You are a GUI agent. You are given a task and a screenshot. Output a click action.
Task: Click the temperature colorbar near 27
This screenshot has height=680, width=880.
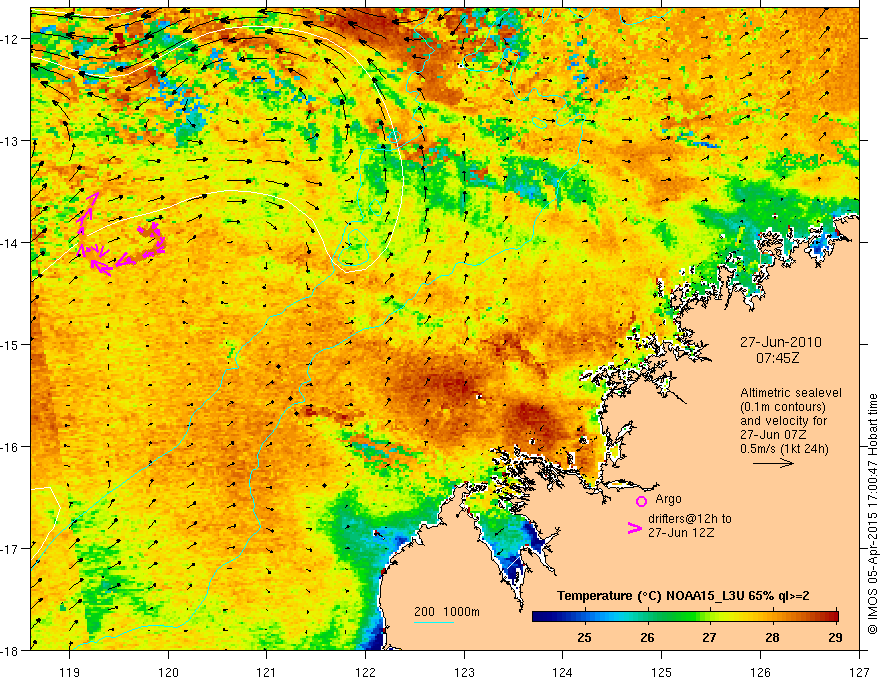click(709, 617)
